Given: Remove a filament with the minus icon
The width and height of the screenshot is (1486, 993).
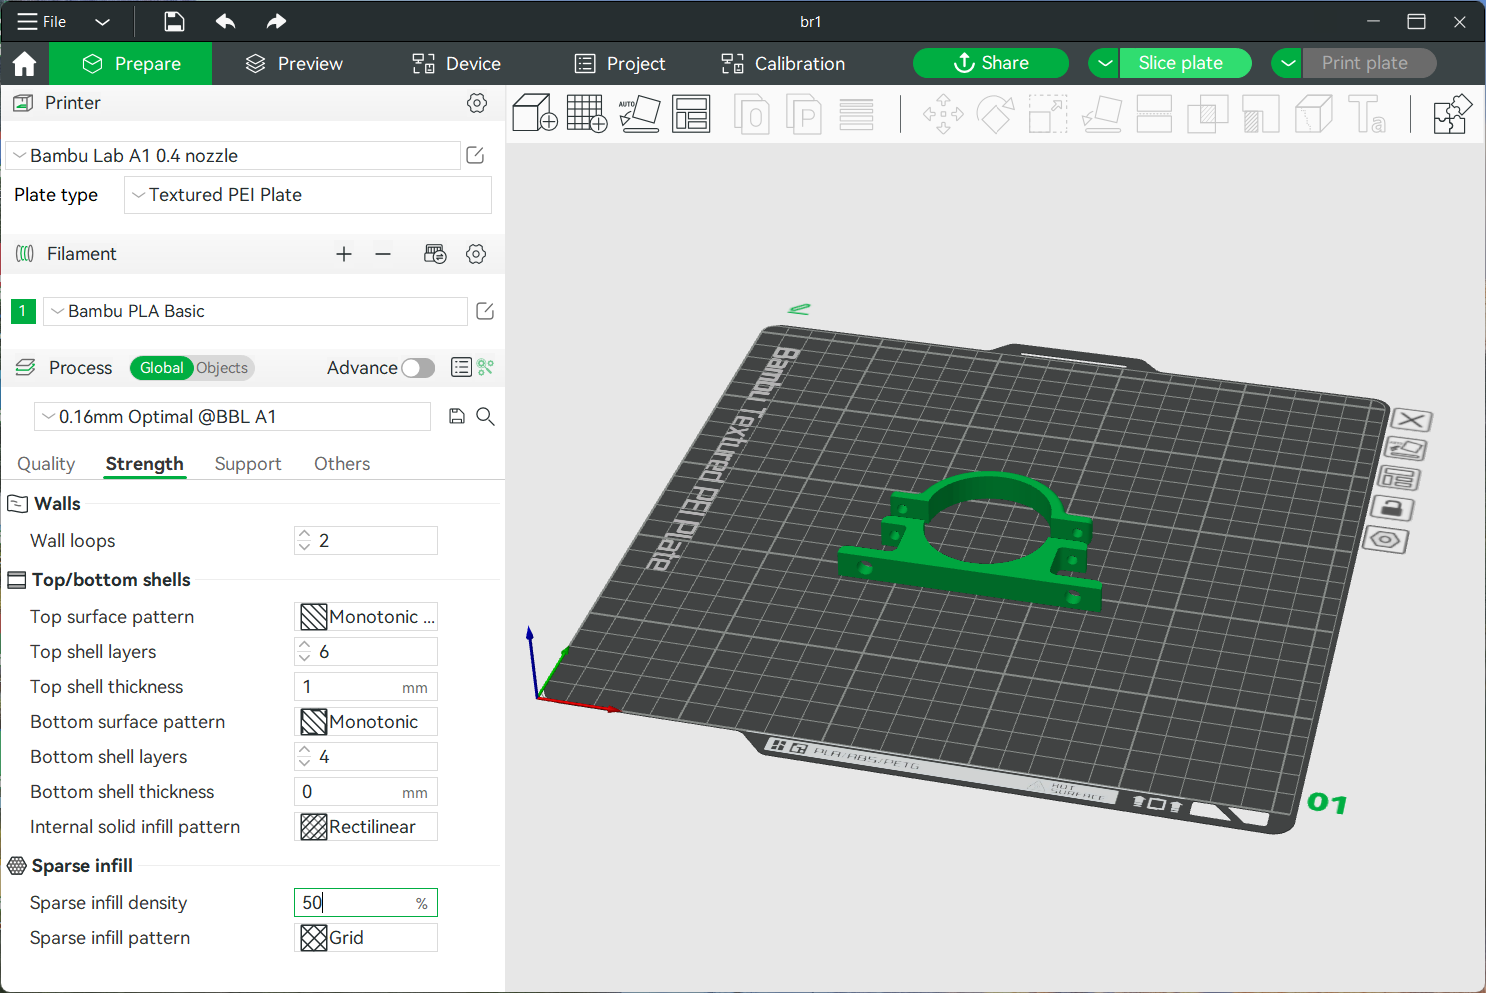Looking at the screenshot, I should (x=383, y=254).
